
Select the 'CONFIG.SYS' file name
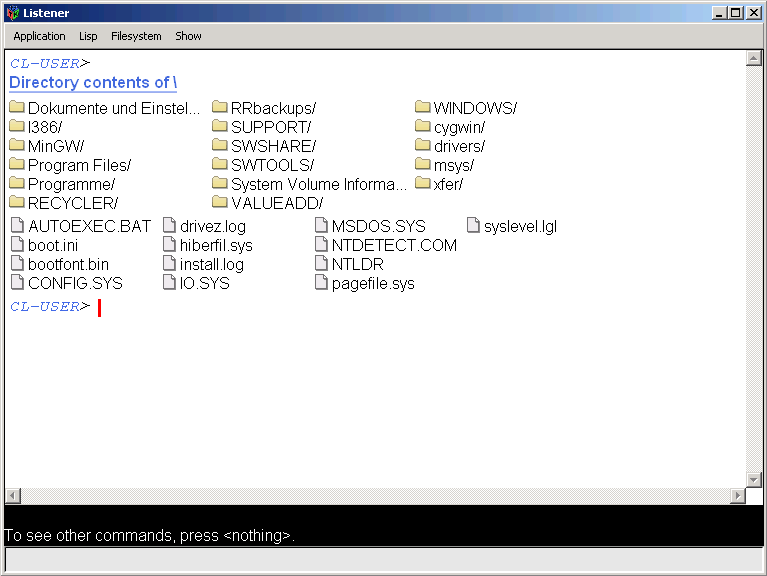click(75, 284)
